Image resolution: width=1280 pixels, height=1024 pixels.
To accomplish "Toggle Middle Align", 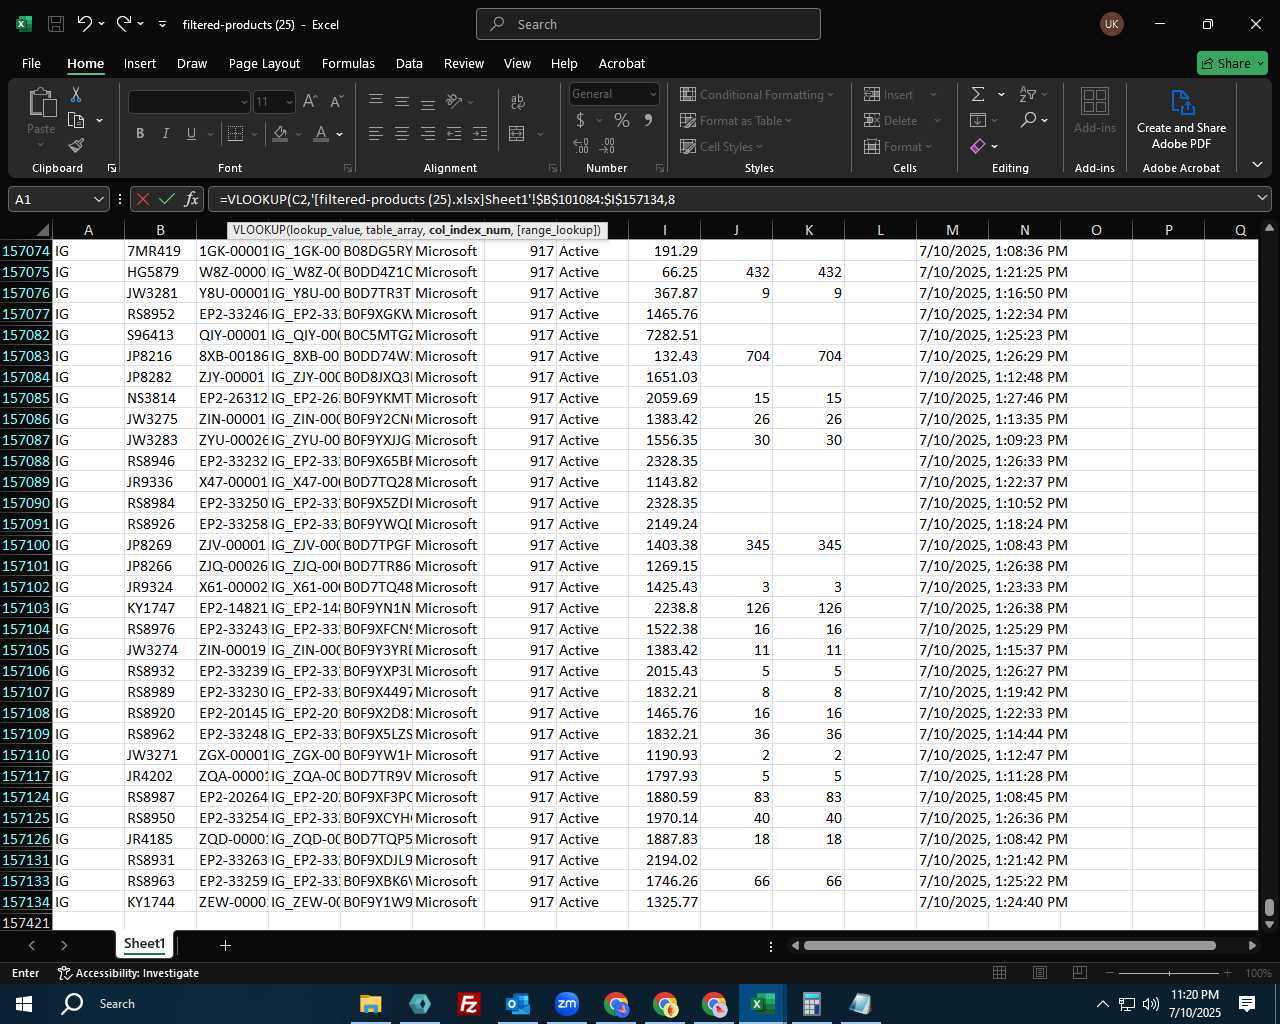I will [402, 101].
